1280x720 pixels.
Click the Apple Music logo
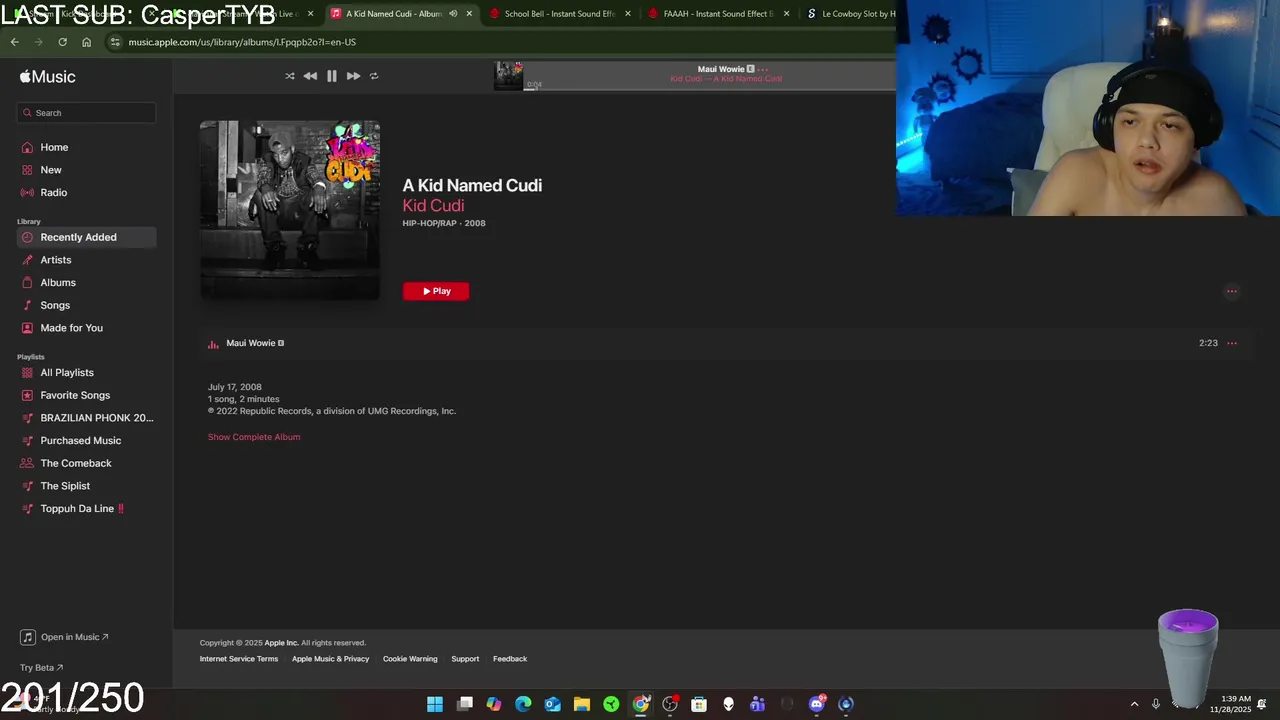click(x=47, y=77)
